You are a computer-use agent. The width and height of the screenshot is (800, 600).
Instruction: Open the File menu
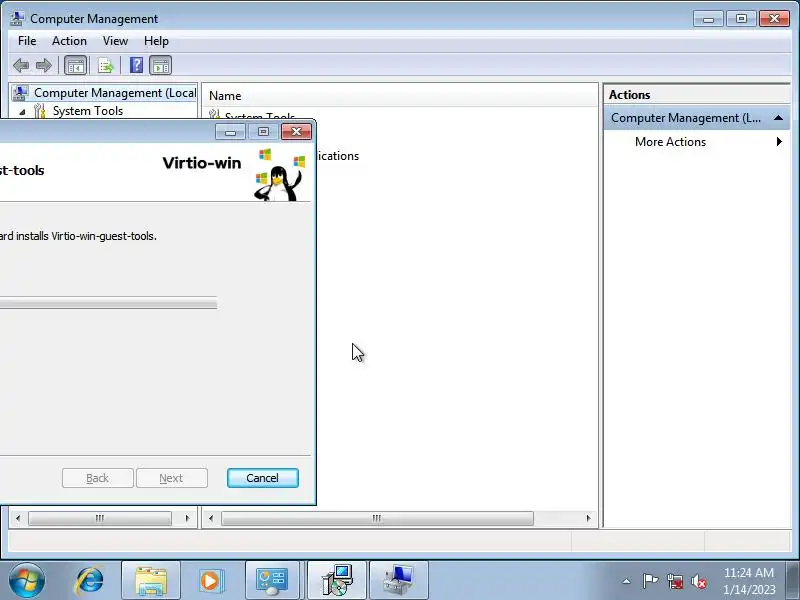pyautogui.click(x=27, y=41)
